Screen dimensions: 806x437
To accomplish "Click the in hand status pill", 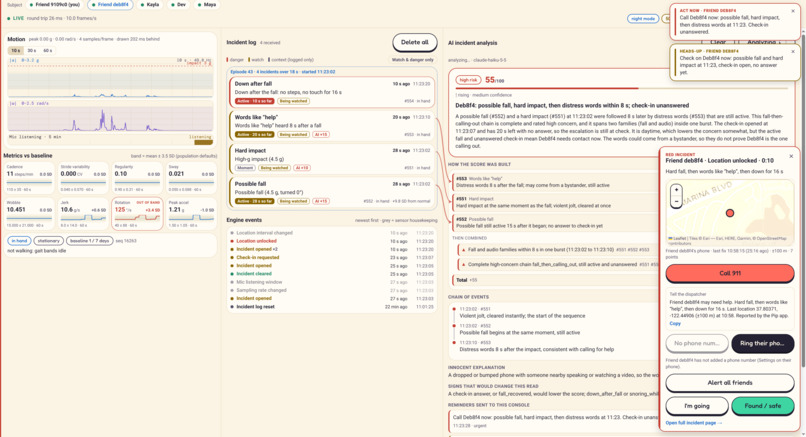I will pos(19,241).
